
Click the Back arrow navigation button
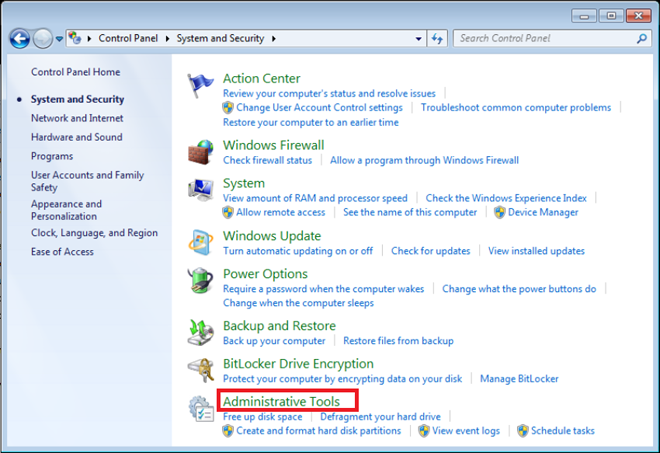pos(19,39)
